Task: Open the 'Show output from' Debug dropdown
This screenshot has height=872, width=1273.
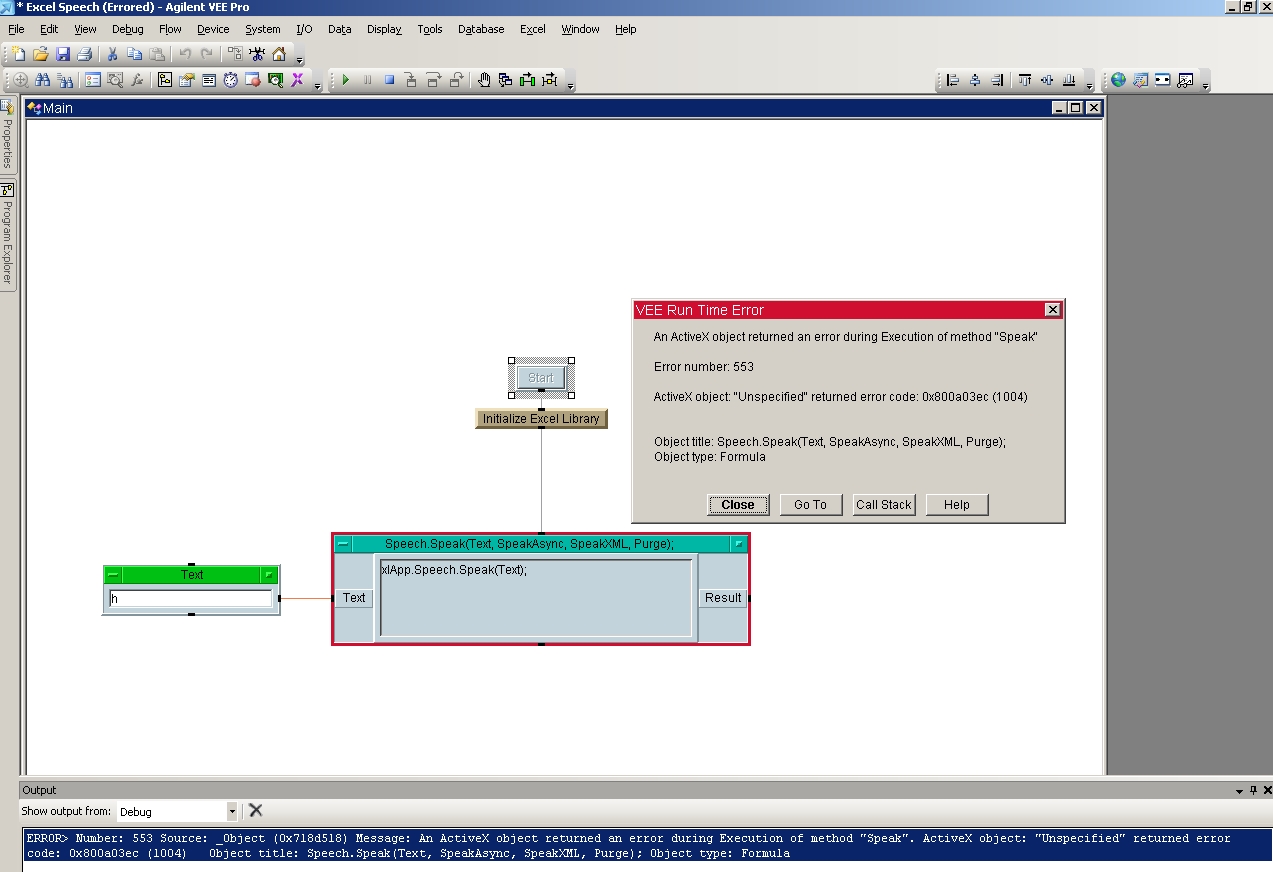Action: pyautogui.click(x=232, y=812)
